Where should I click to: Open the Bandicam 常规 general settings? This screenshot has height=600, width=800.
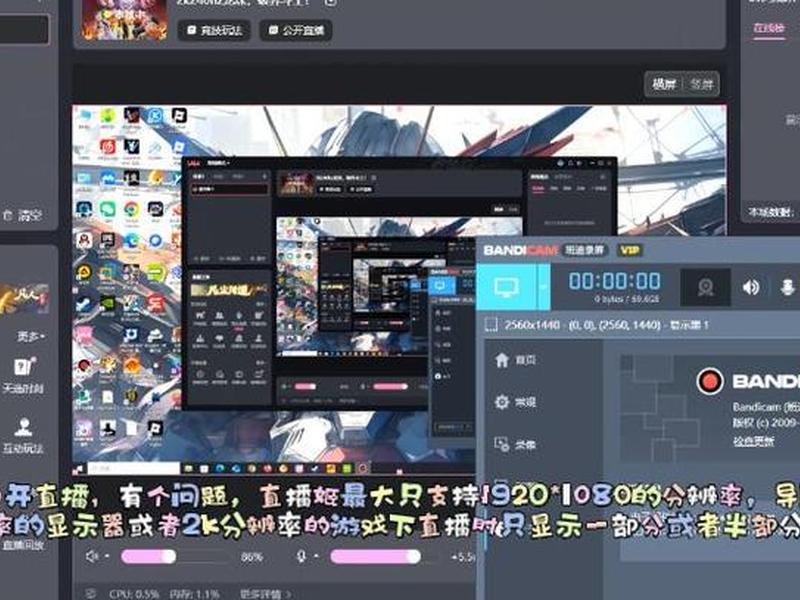(x=516, y=402)
